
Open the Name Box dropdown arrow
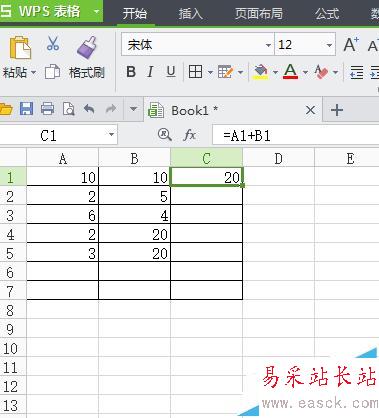point(111,135)
